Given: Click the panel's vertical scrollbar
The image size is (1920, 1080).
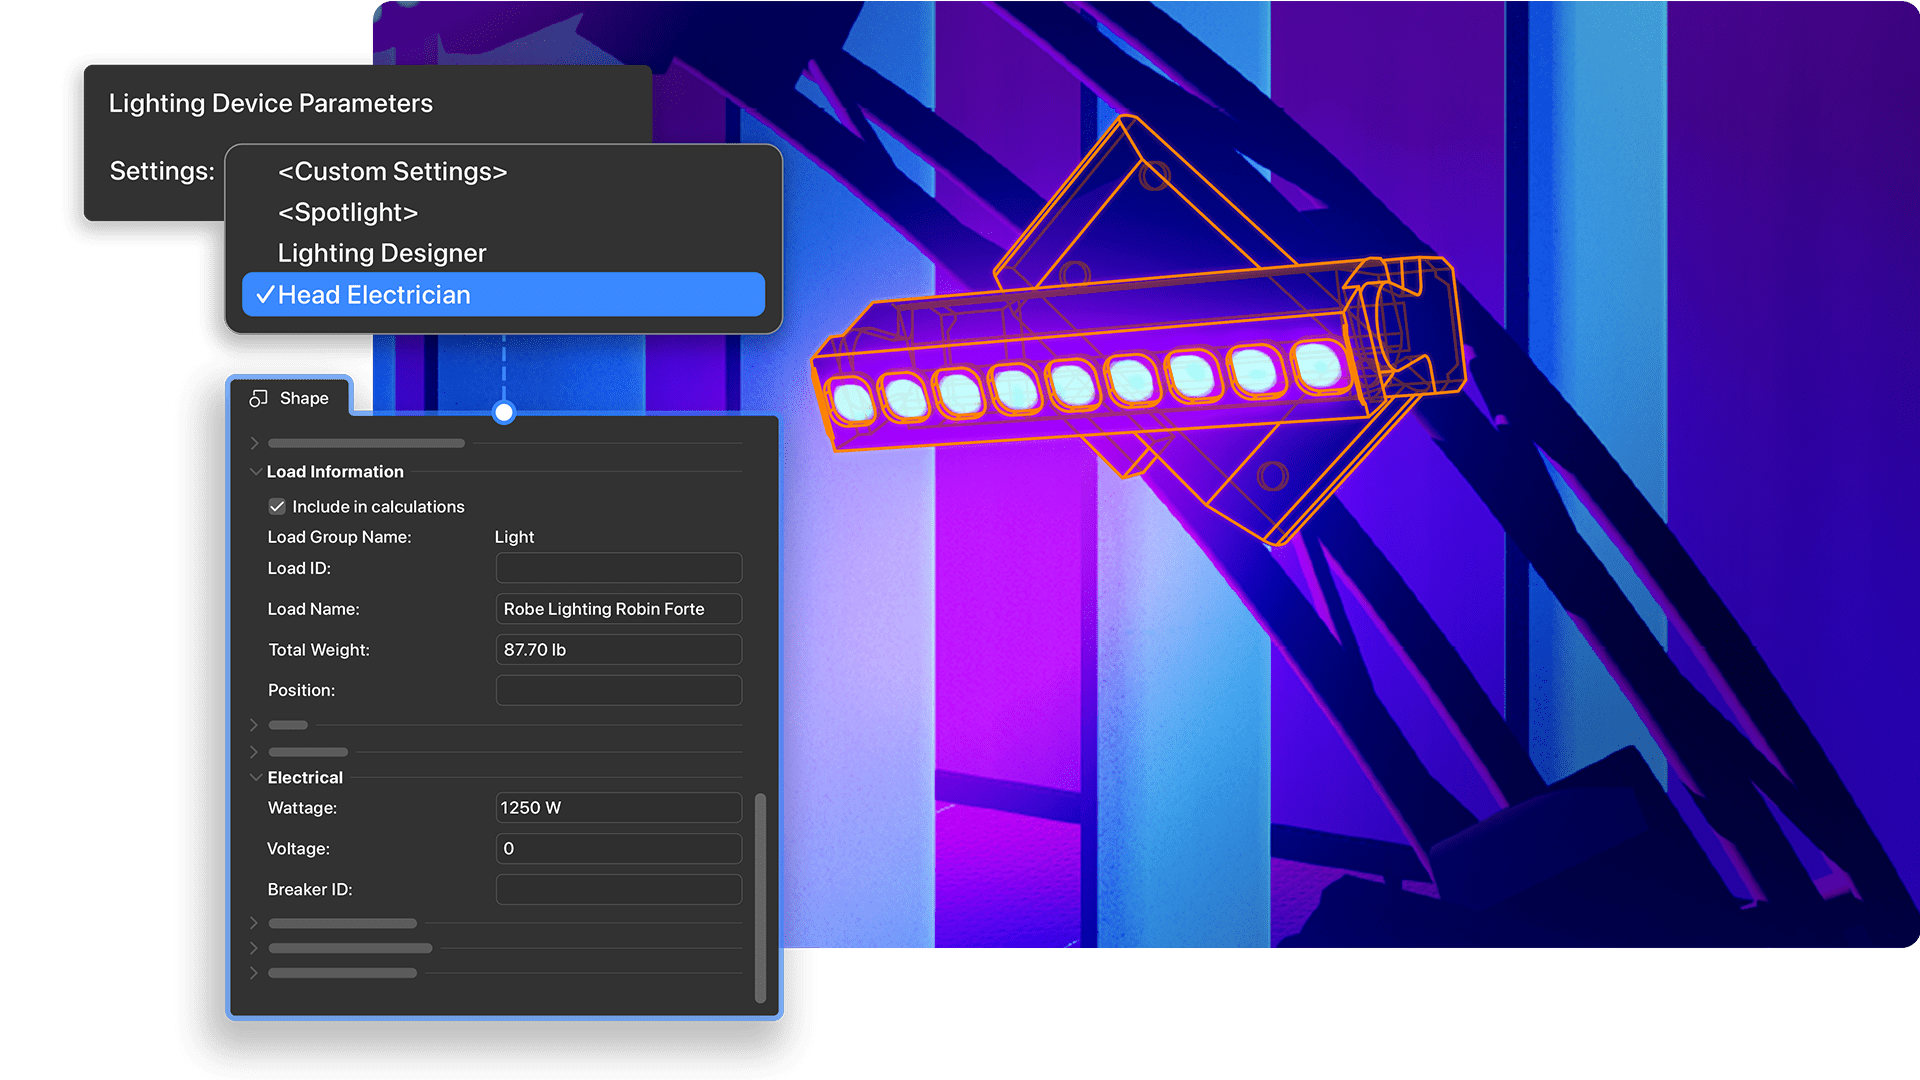Looking at the screenshot, I should tap(760, 897).
